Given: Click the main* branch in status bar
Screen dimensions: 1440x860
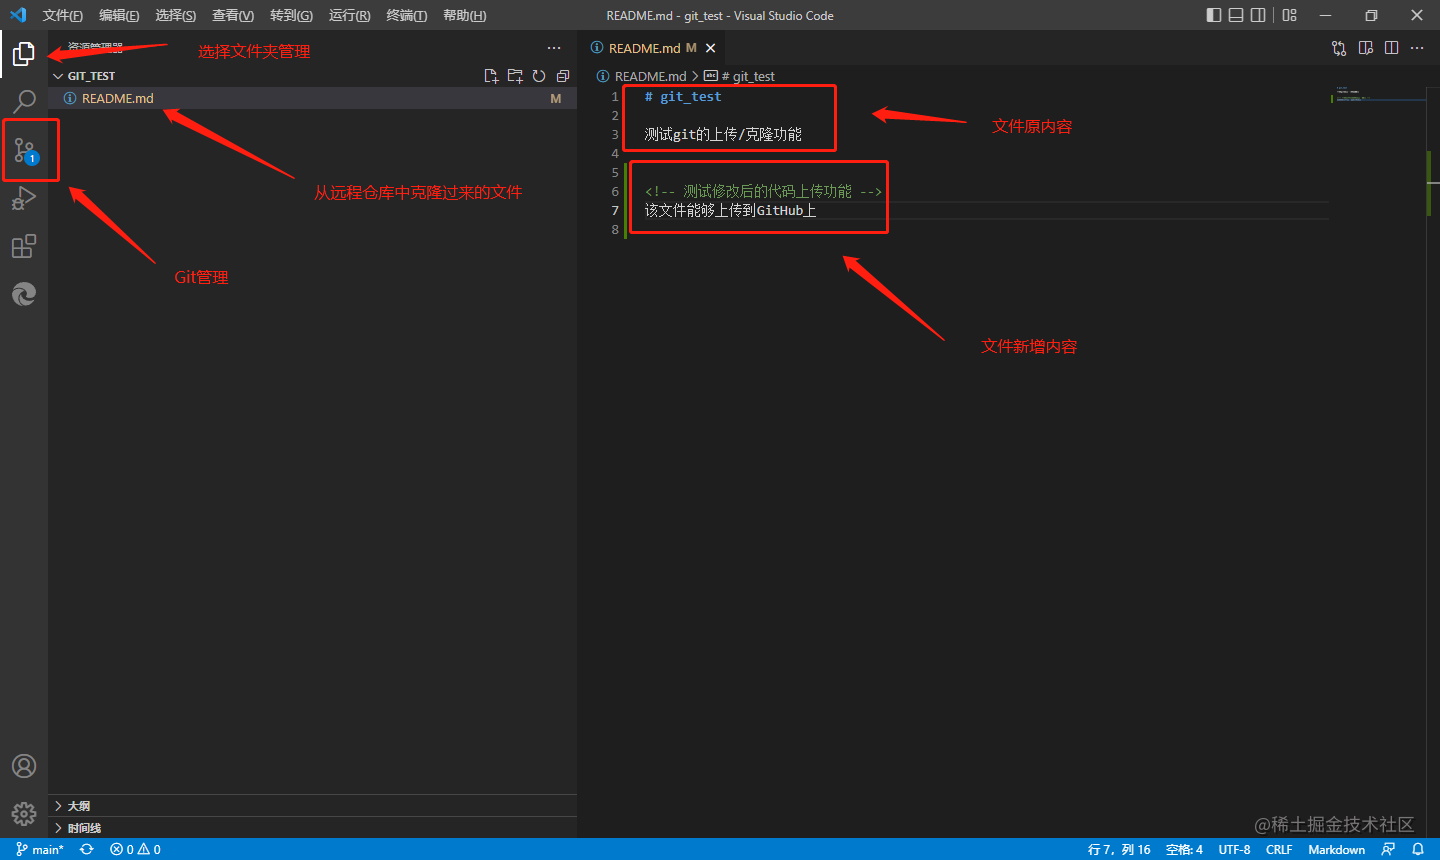Looking at the screenshot, I should [40, 849].
